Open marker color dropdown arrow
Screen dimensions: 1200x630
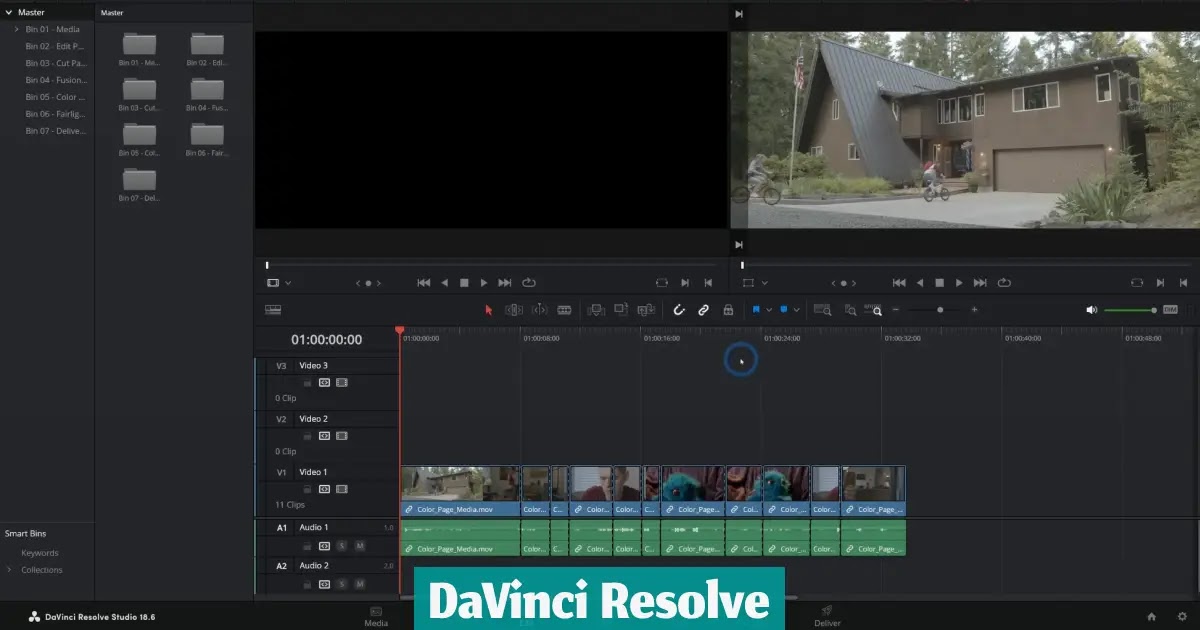coord(796,310)
